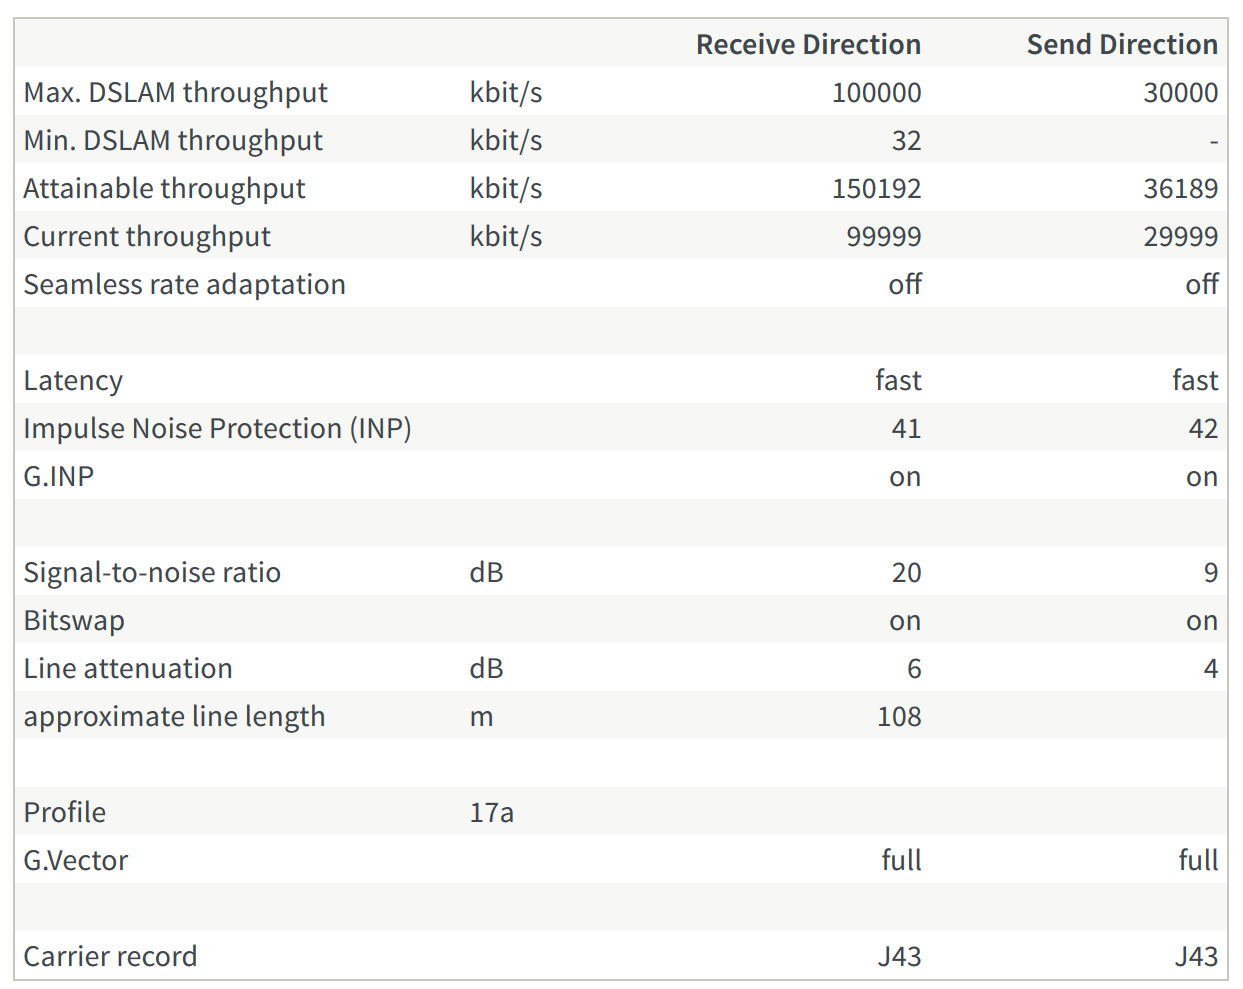Click the Carrier record receive value J43

(x=899, y=956)
